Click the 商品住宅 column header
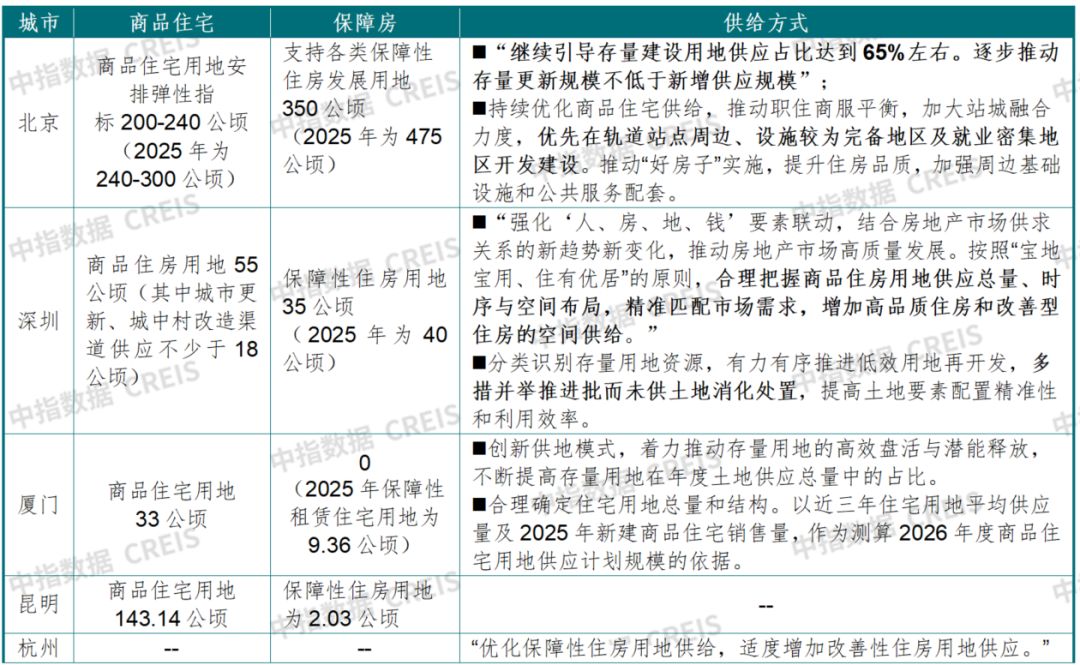The width and height of the screenshot is (1080, 665). tap(172, 23)
